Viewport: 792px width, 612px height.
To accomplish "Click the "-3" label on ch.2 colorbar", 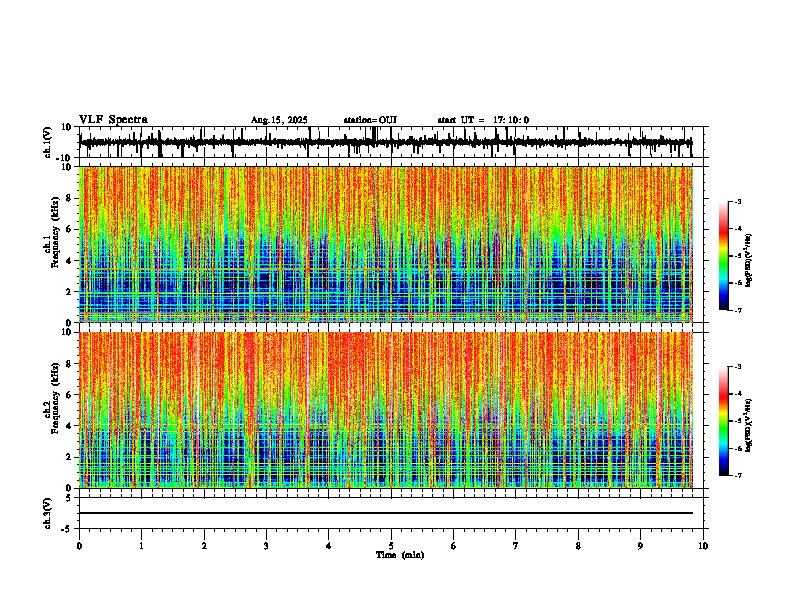I will click(737, 367).
